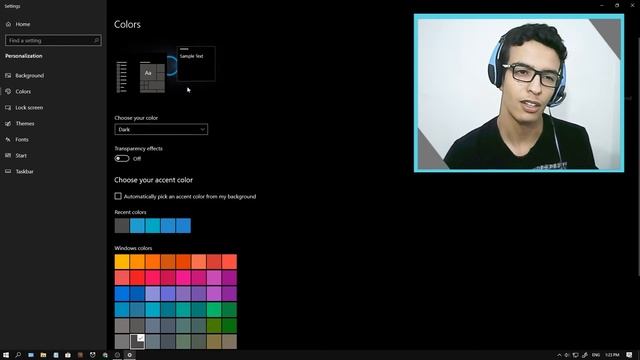Open the volume tray icon
The image size is (640, 360).
tap(567, 355)
